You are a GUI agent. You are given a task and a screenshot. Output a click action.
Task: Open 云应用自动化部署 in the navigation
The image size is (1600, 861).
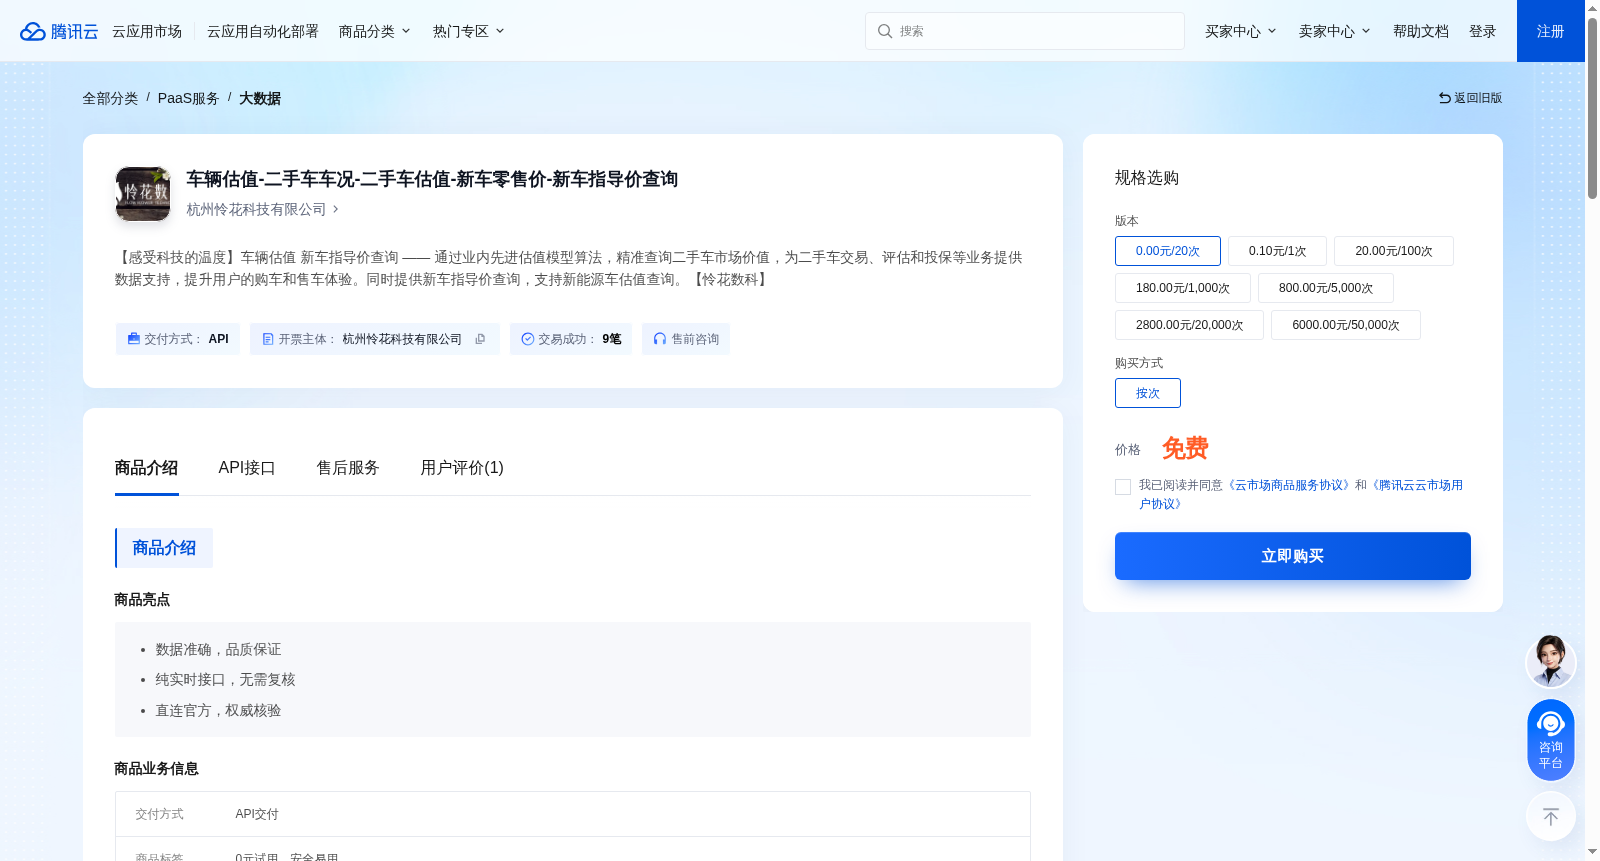pos(263,31)
